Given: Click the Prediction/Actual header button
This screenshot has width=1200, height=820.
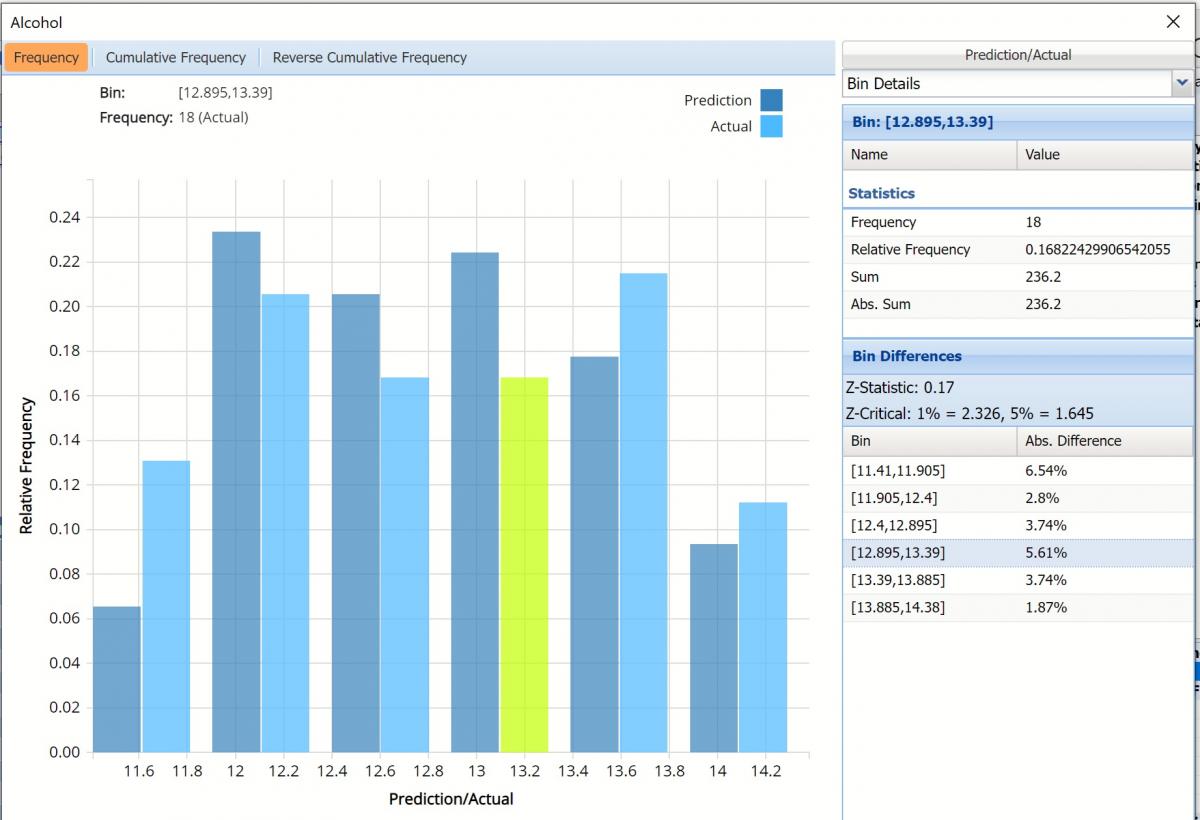Looking at the screenshot, I should coord(1017,55).
